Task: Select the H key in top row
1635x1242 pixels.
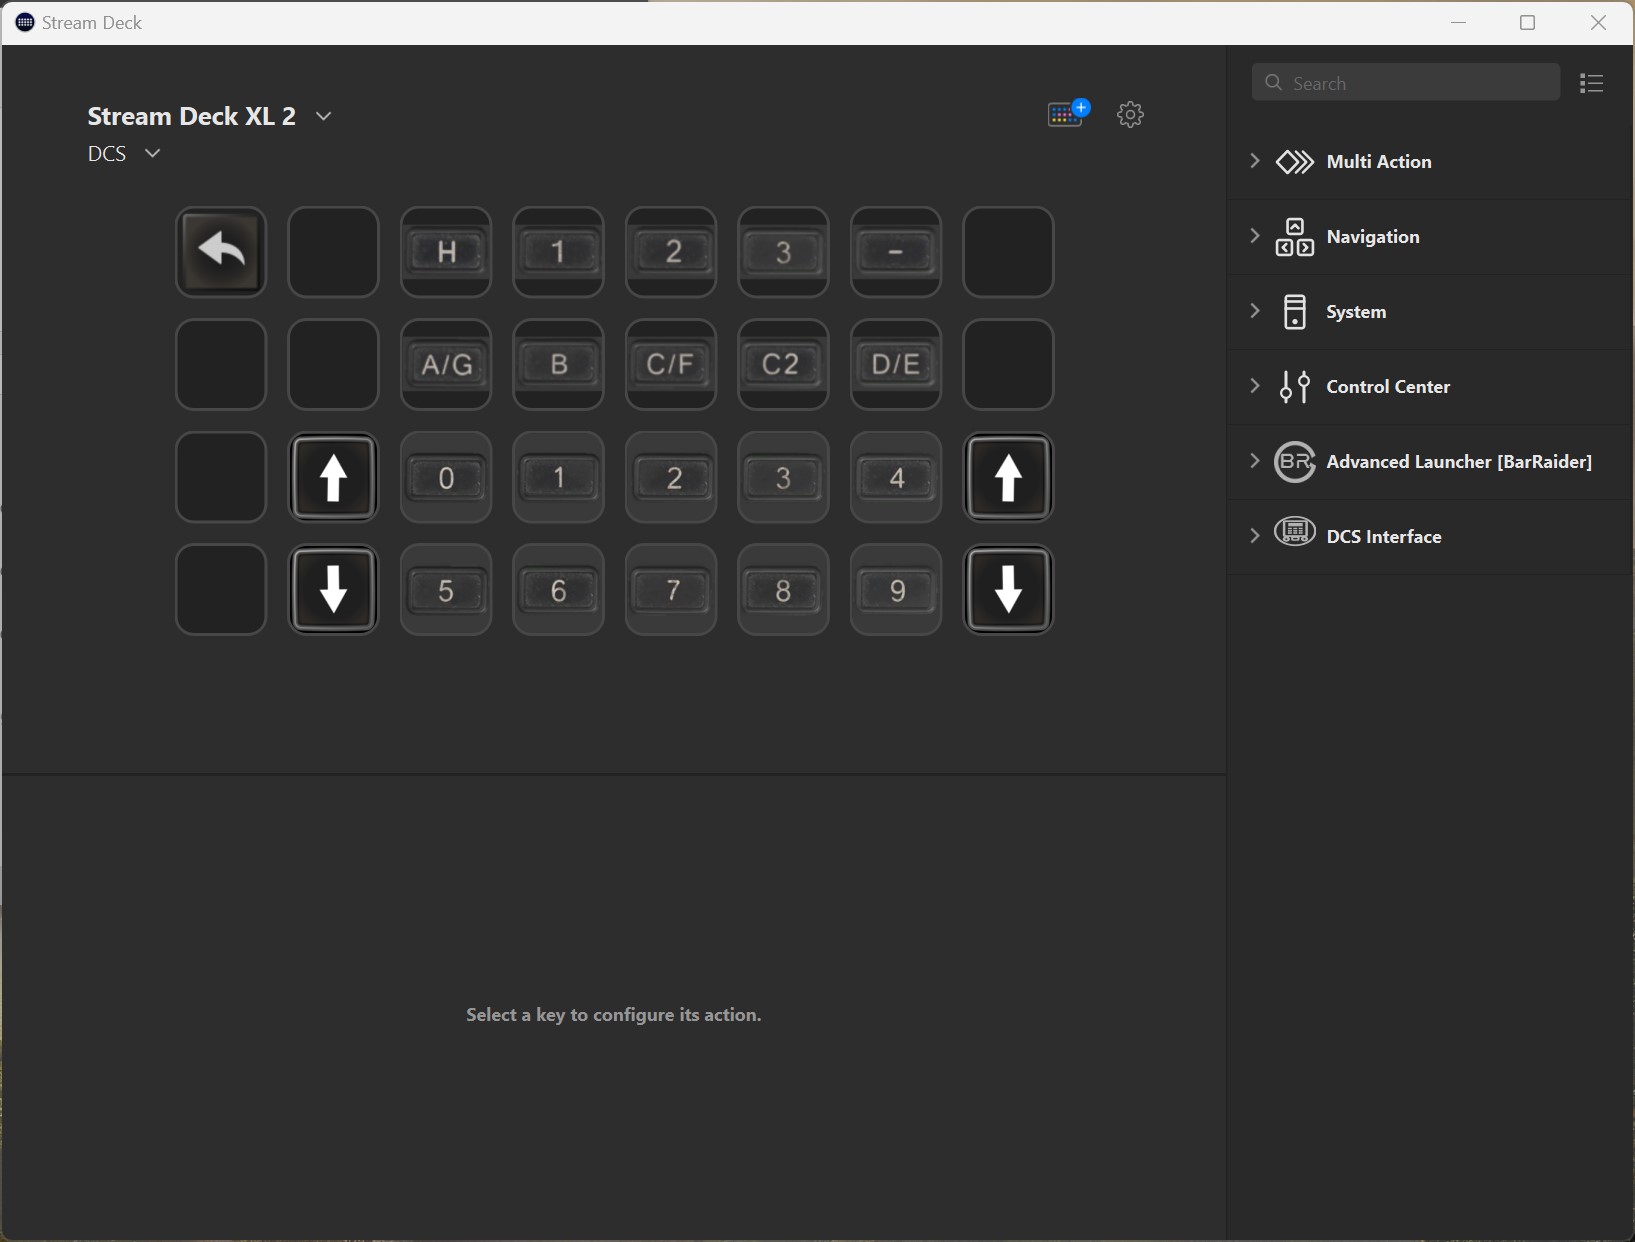Action: (x=446, y=252)
